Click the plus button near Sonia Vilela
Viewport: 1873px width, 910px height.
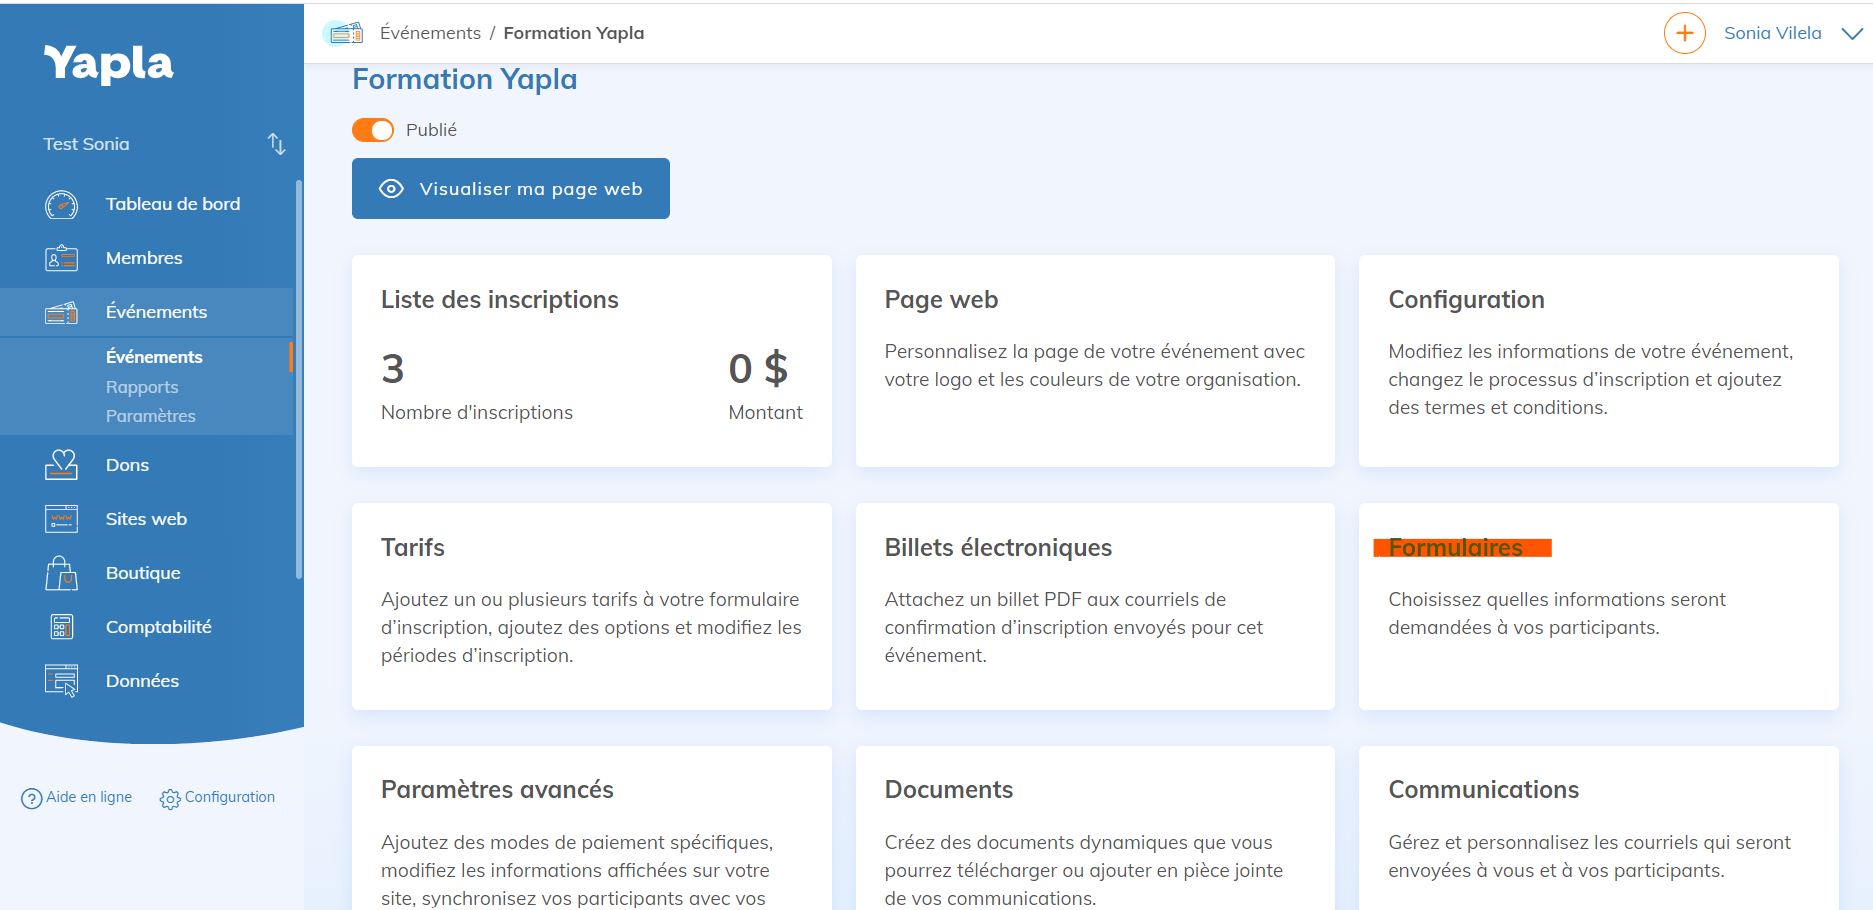[x=1684, y=32]
